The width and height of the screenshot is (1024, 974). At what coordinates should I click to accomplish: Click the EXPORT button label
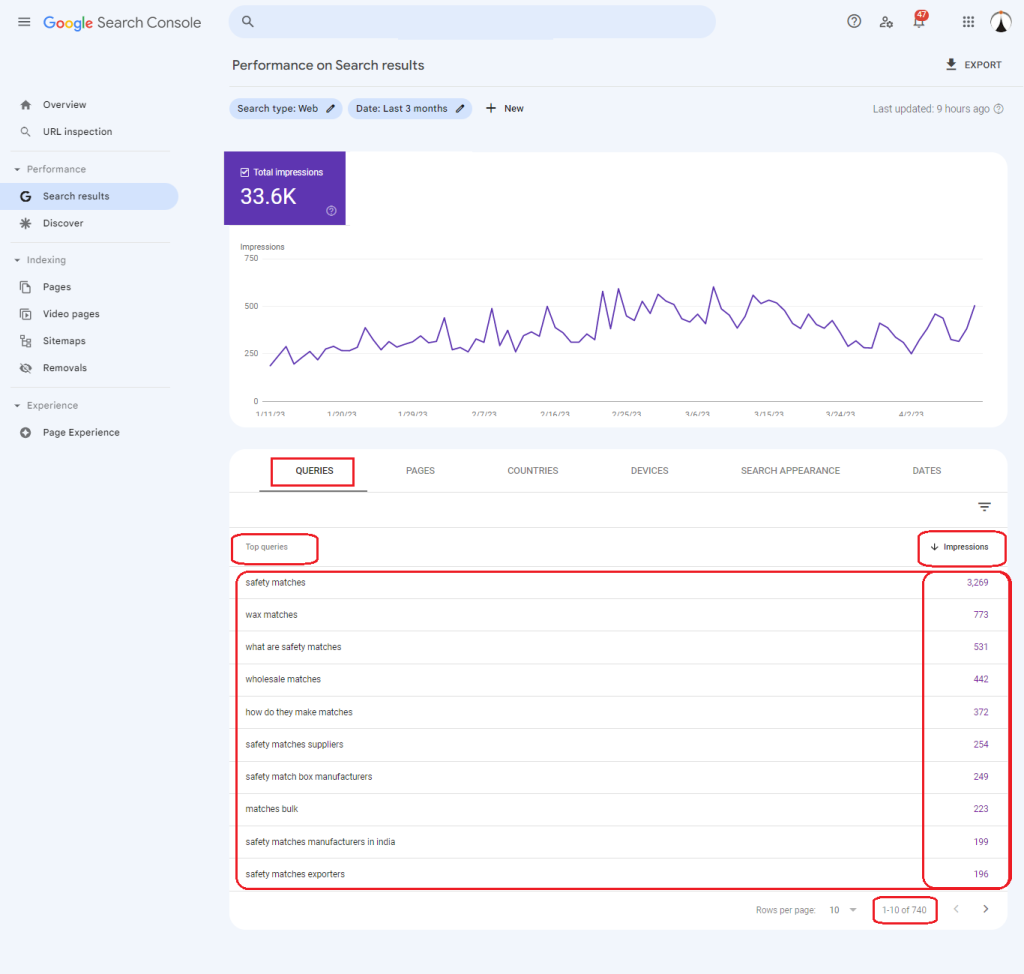[983, 65]
